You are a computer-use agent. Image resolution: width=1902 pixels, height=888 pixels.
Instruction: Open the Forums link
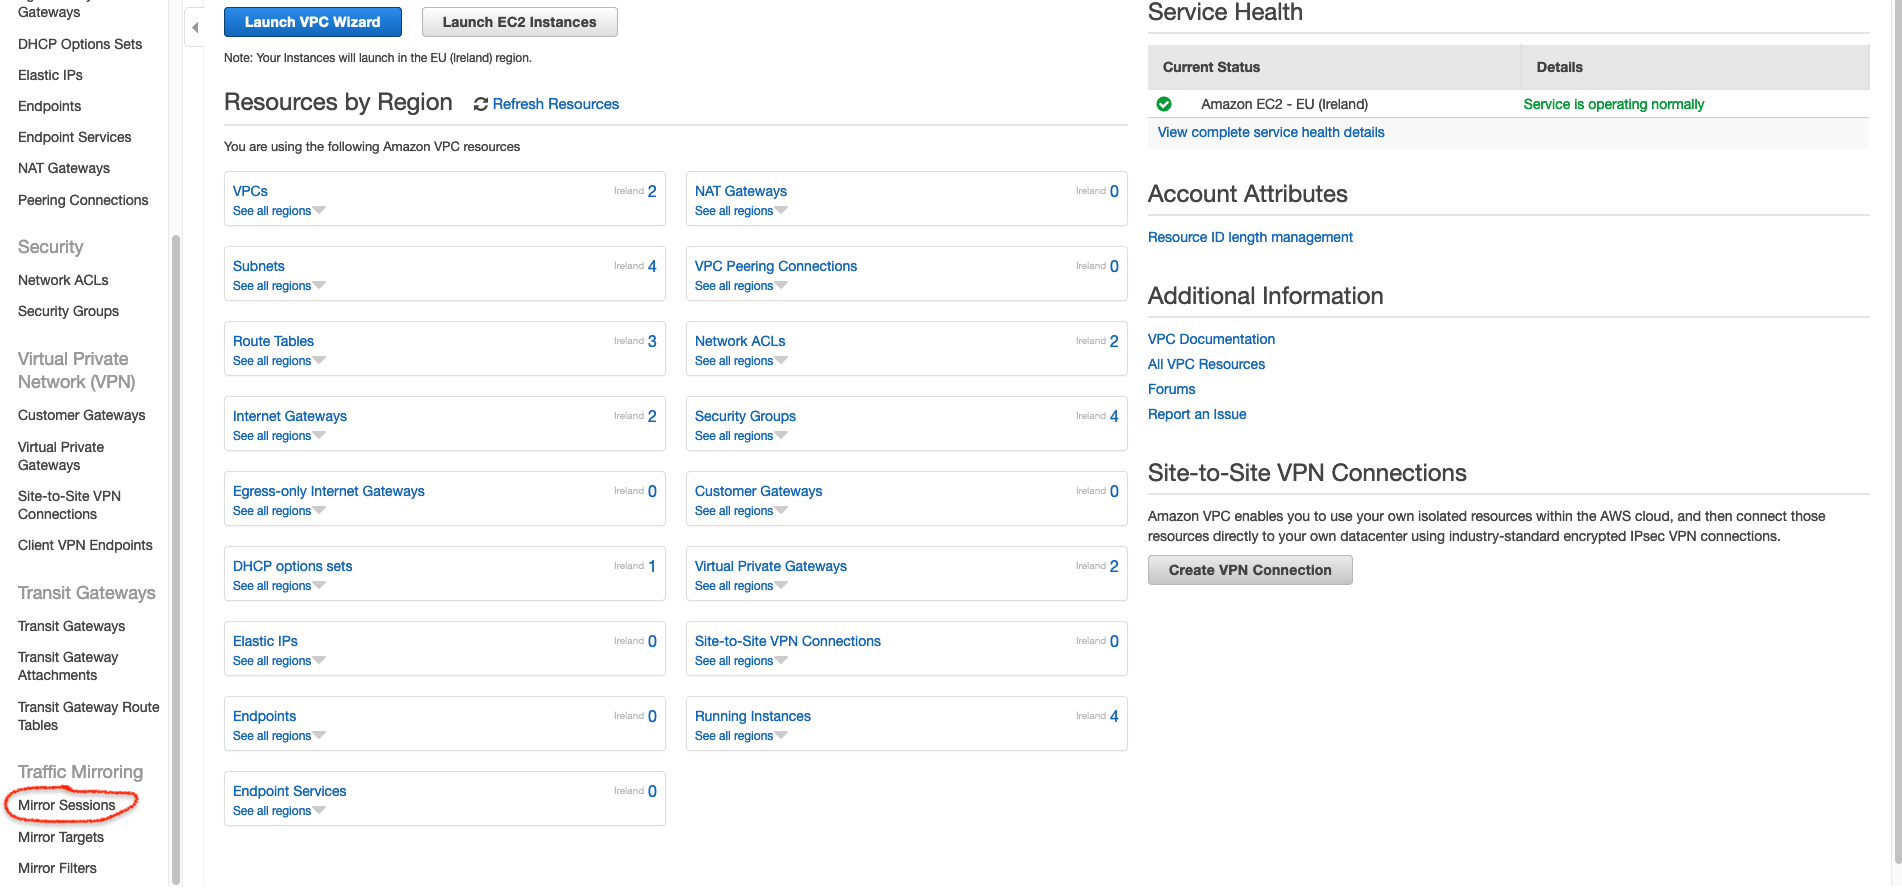point(1171,389)
